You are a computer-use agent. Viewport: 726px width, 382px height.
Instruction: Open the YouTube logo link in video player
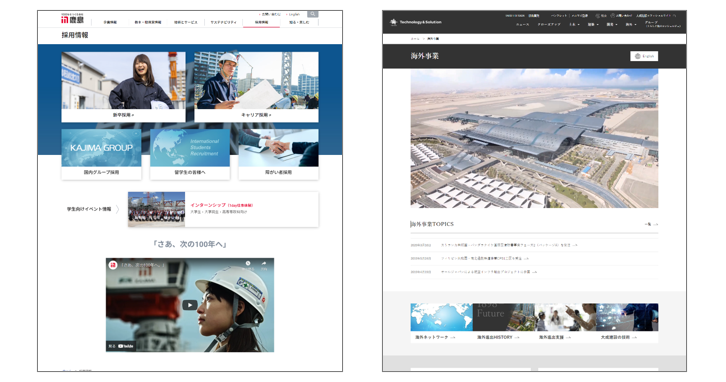pyautogui.click(x=125, y=346)
